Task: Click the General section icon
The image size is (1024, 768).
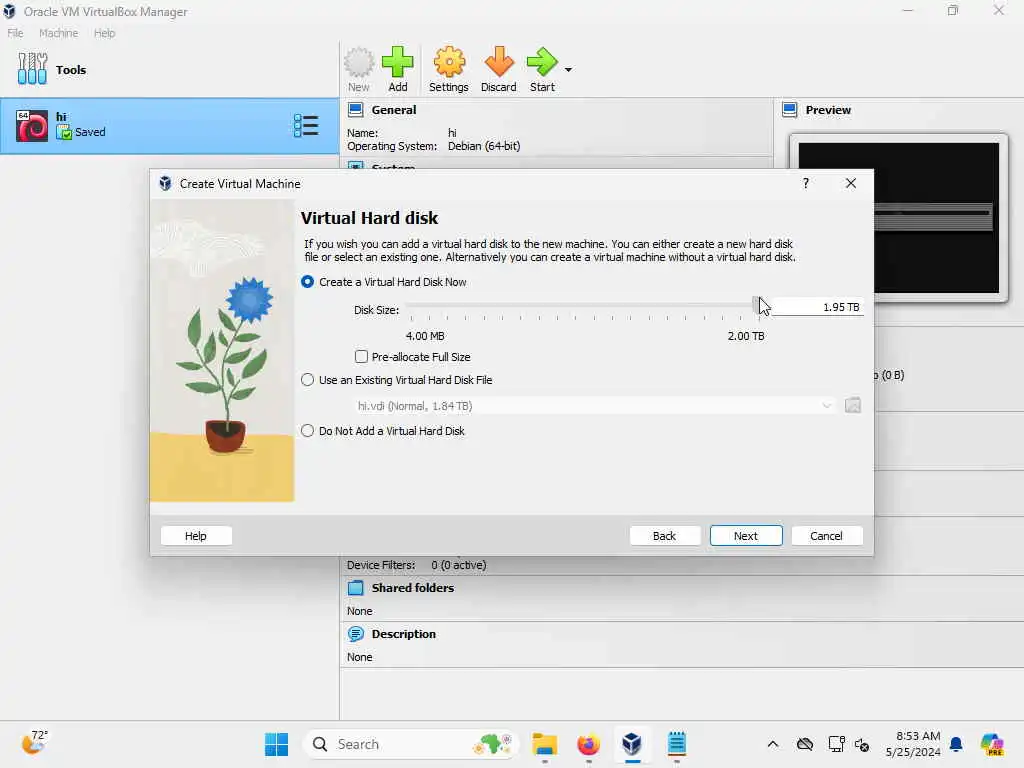Action: (x=356, y=110)
